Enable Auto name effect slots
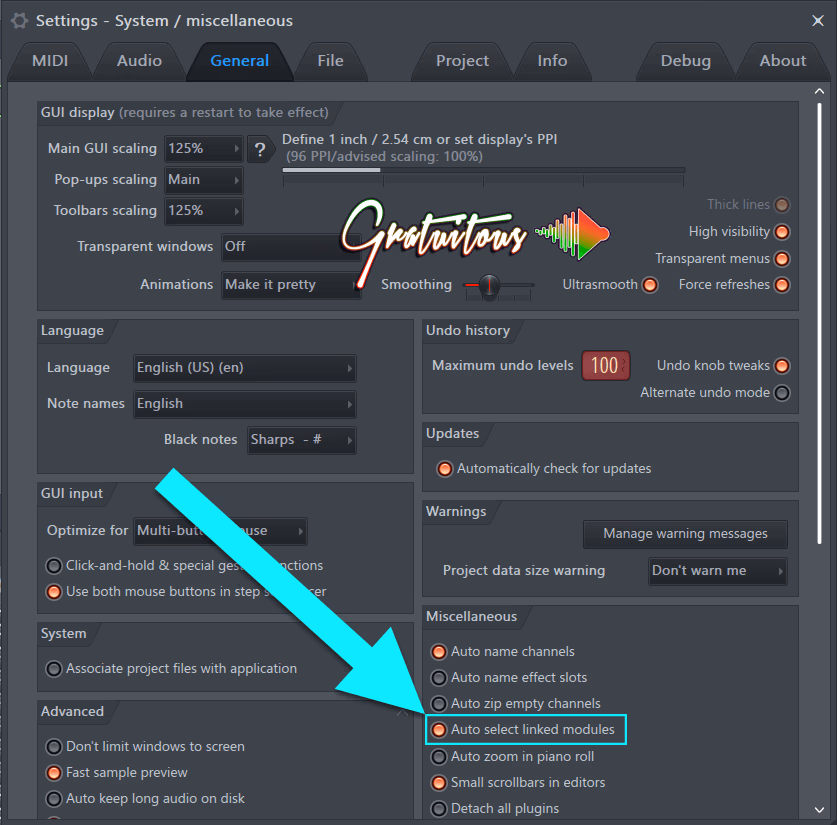Image resolution: width=837 pixels, height=825 pixels. [438, 678]
